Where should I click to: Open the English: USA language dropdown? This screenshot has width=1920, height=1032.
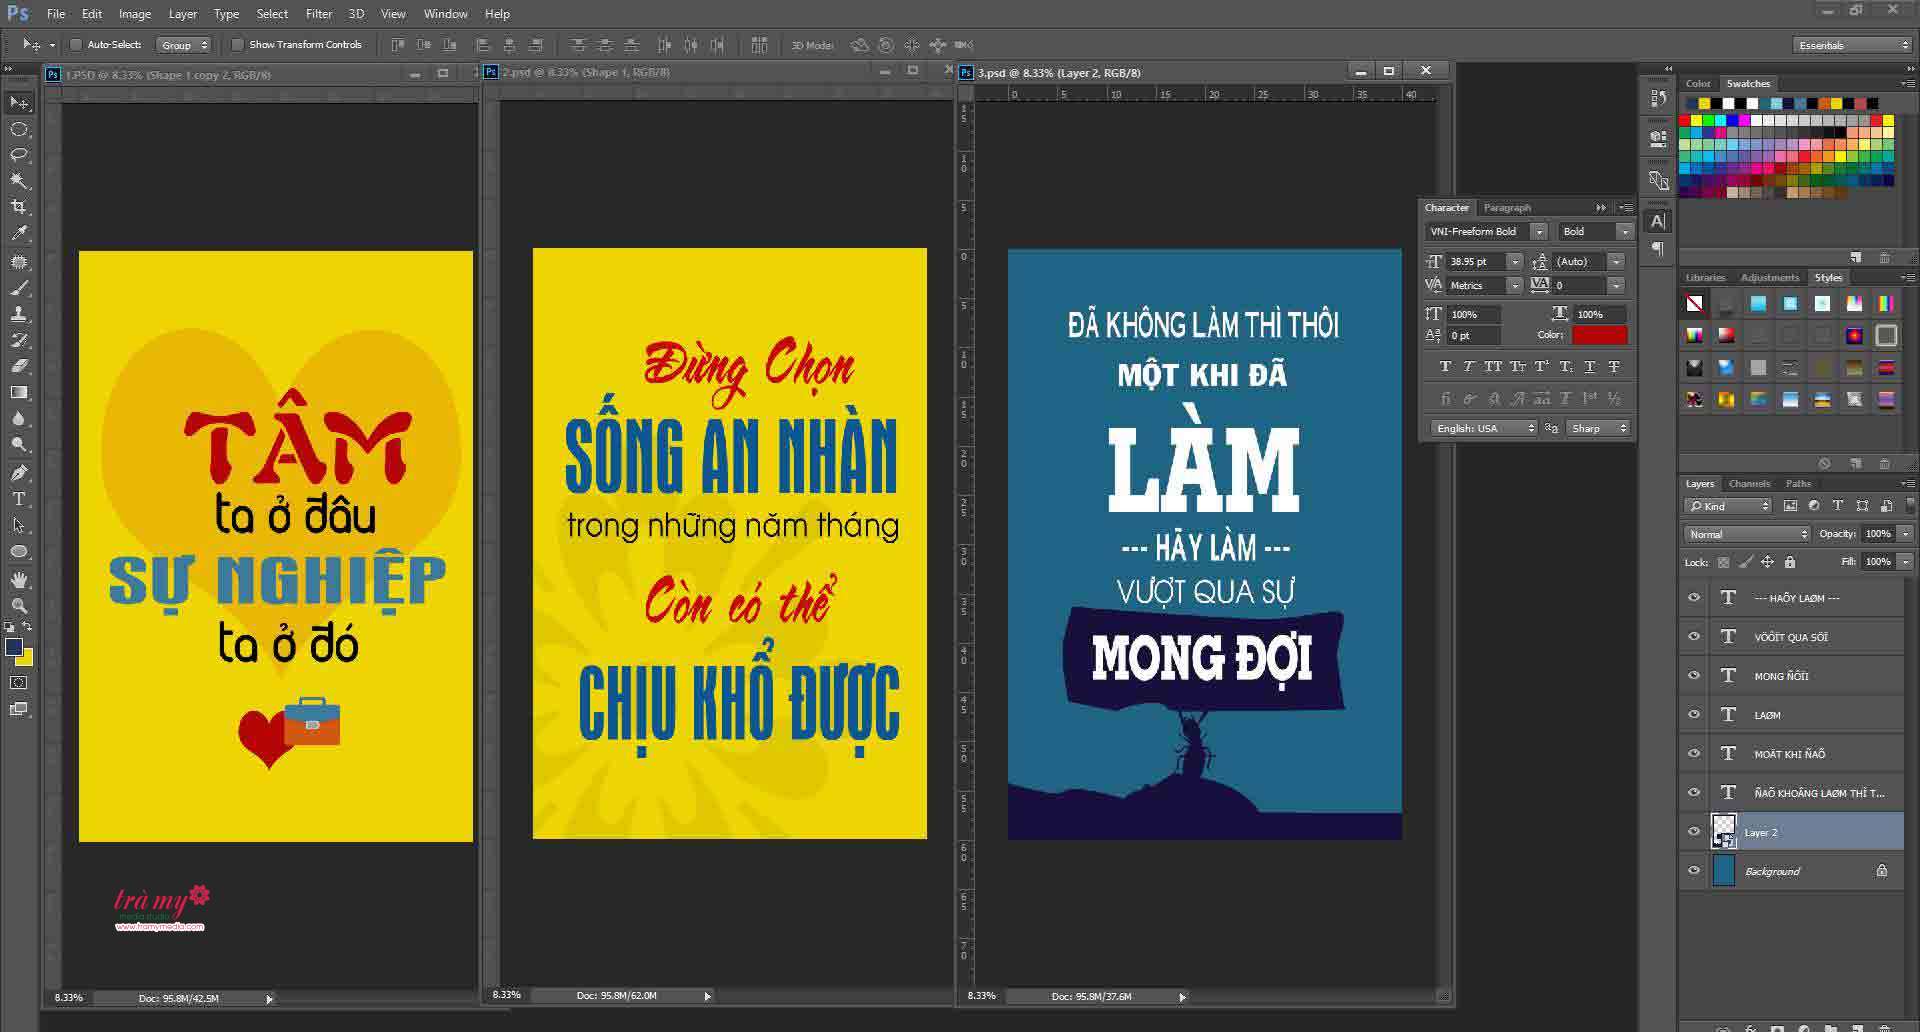(1483, 428)
